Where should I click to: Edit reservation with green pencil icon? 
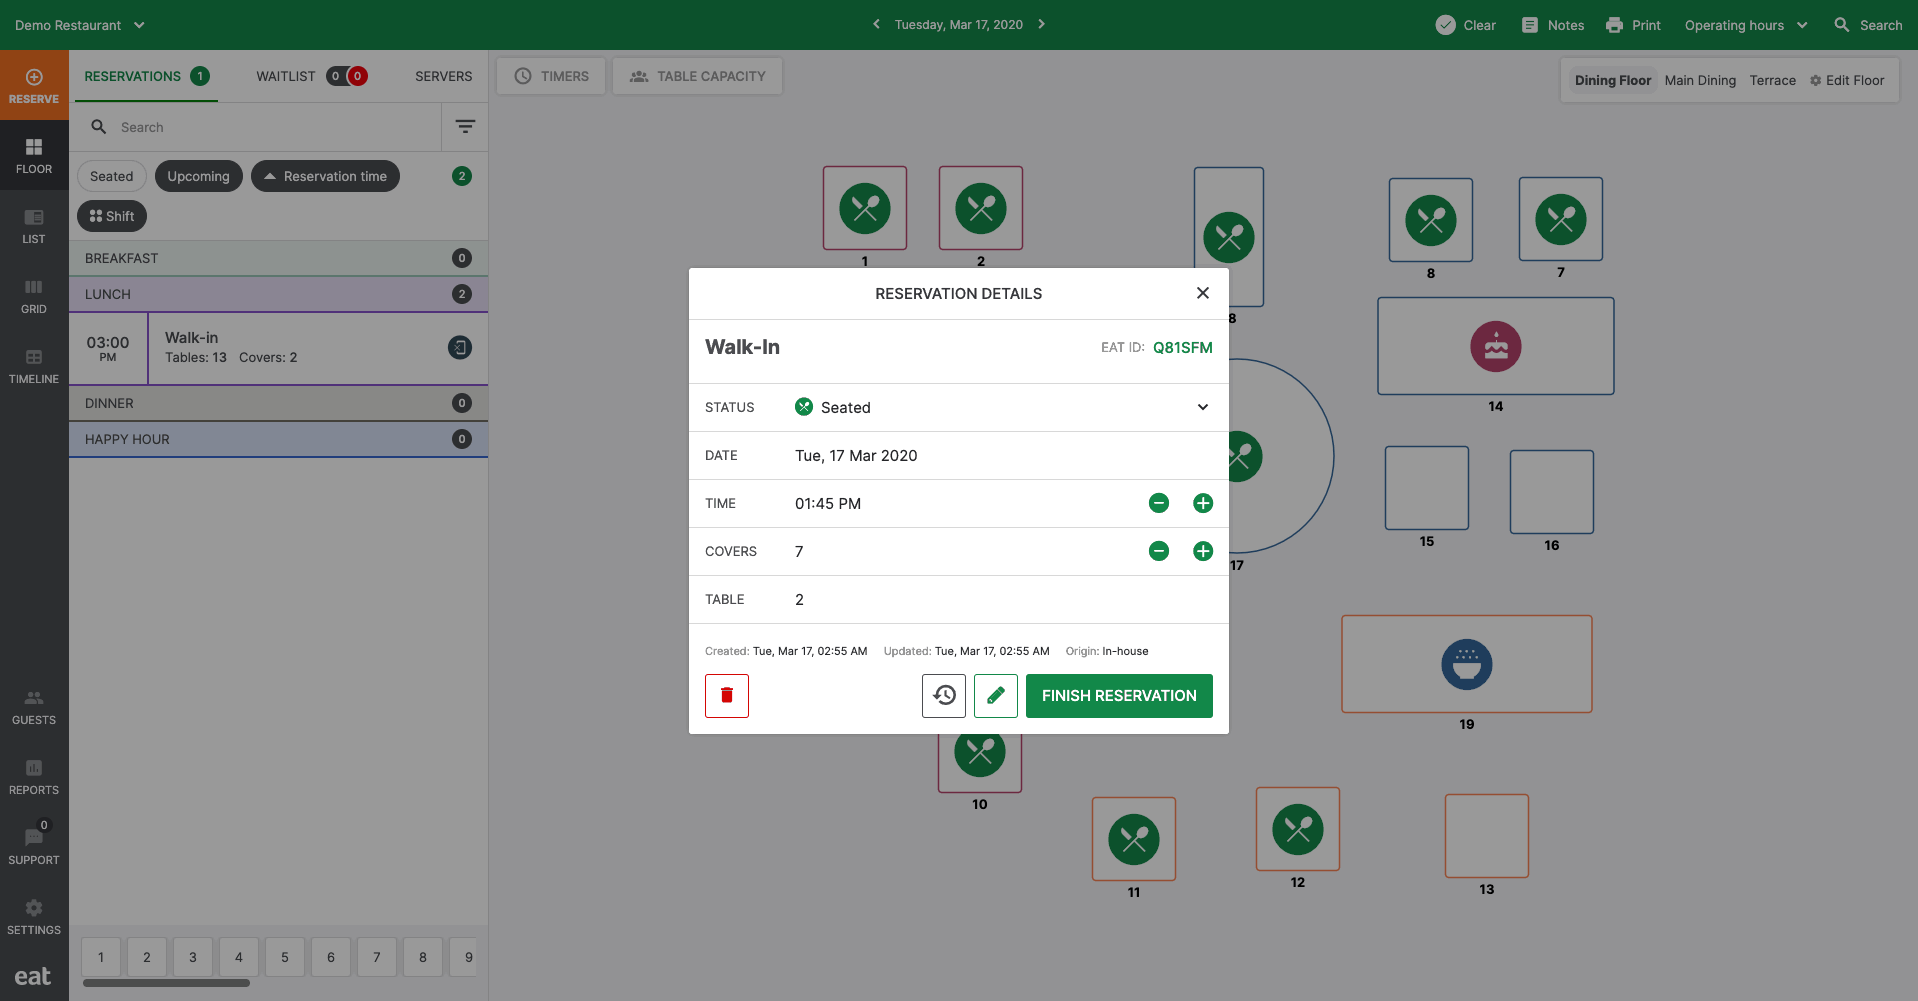pyautogui.click(x=995, y=696)
